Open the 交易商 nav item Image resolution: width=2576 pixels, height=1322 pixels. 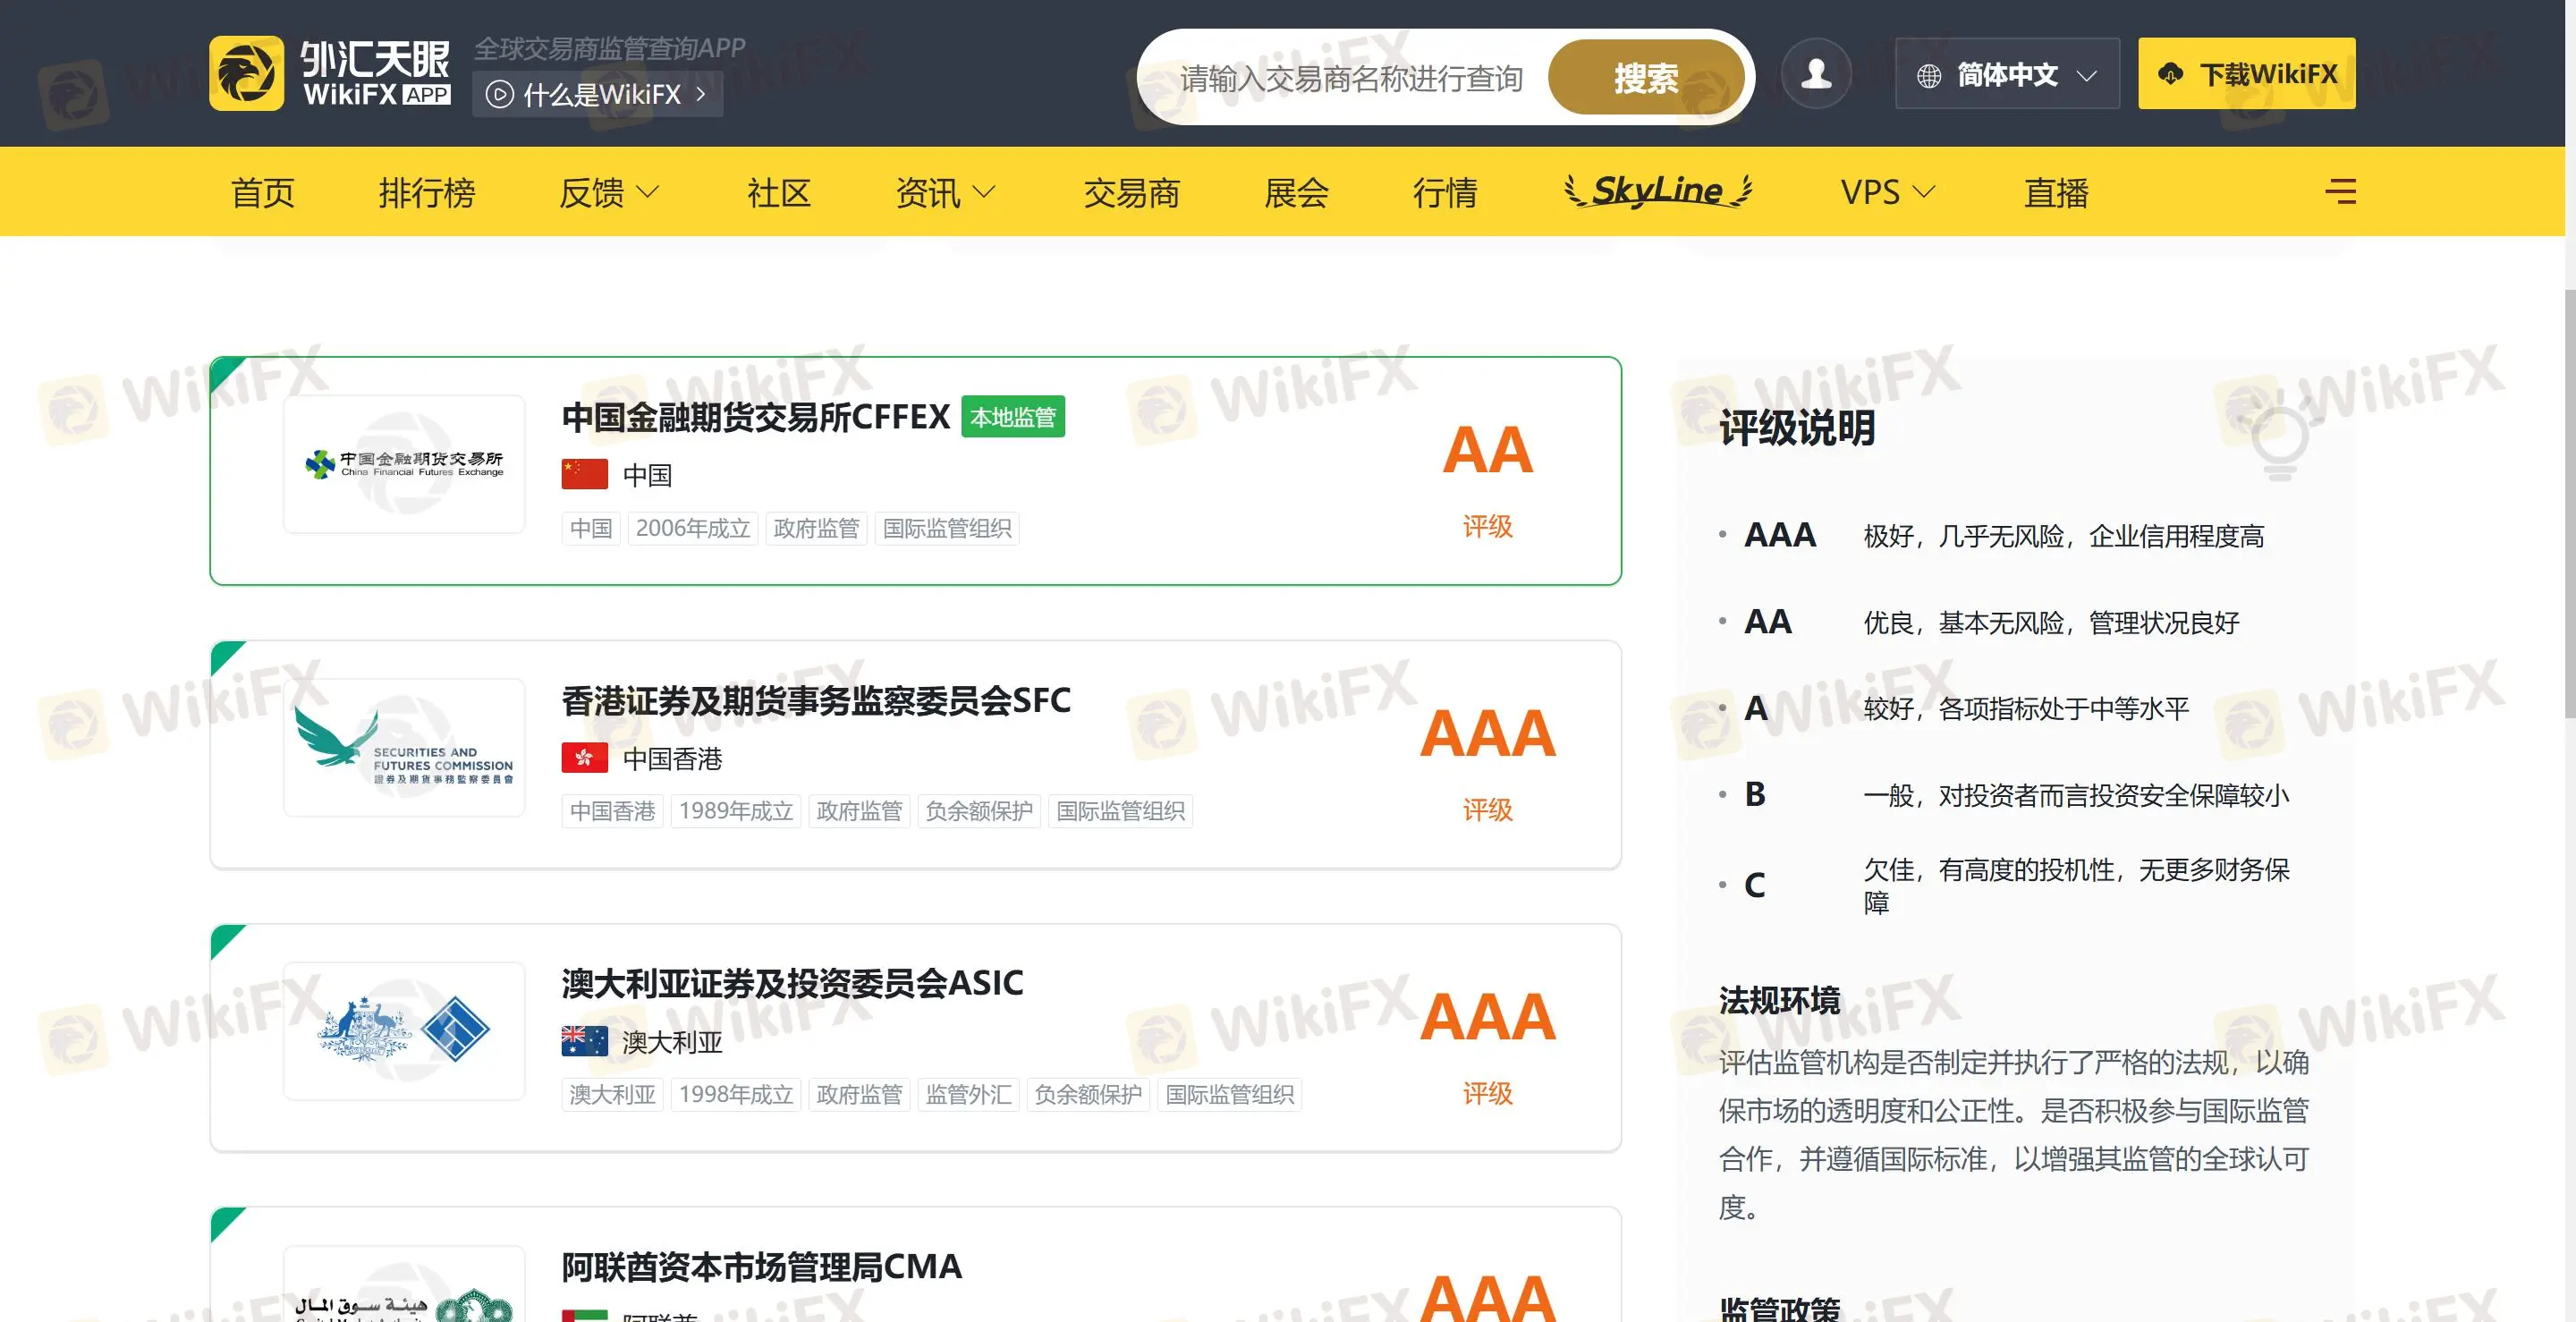[x=1132, y=192]
